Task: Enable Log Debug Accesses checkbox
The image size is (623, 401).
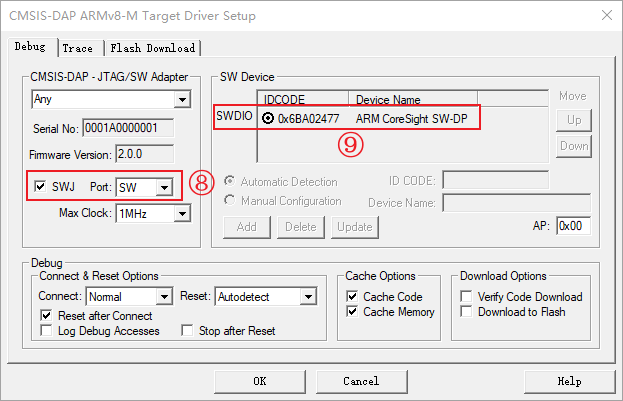Action: [x=46, y=330]
